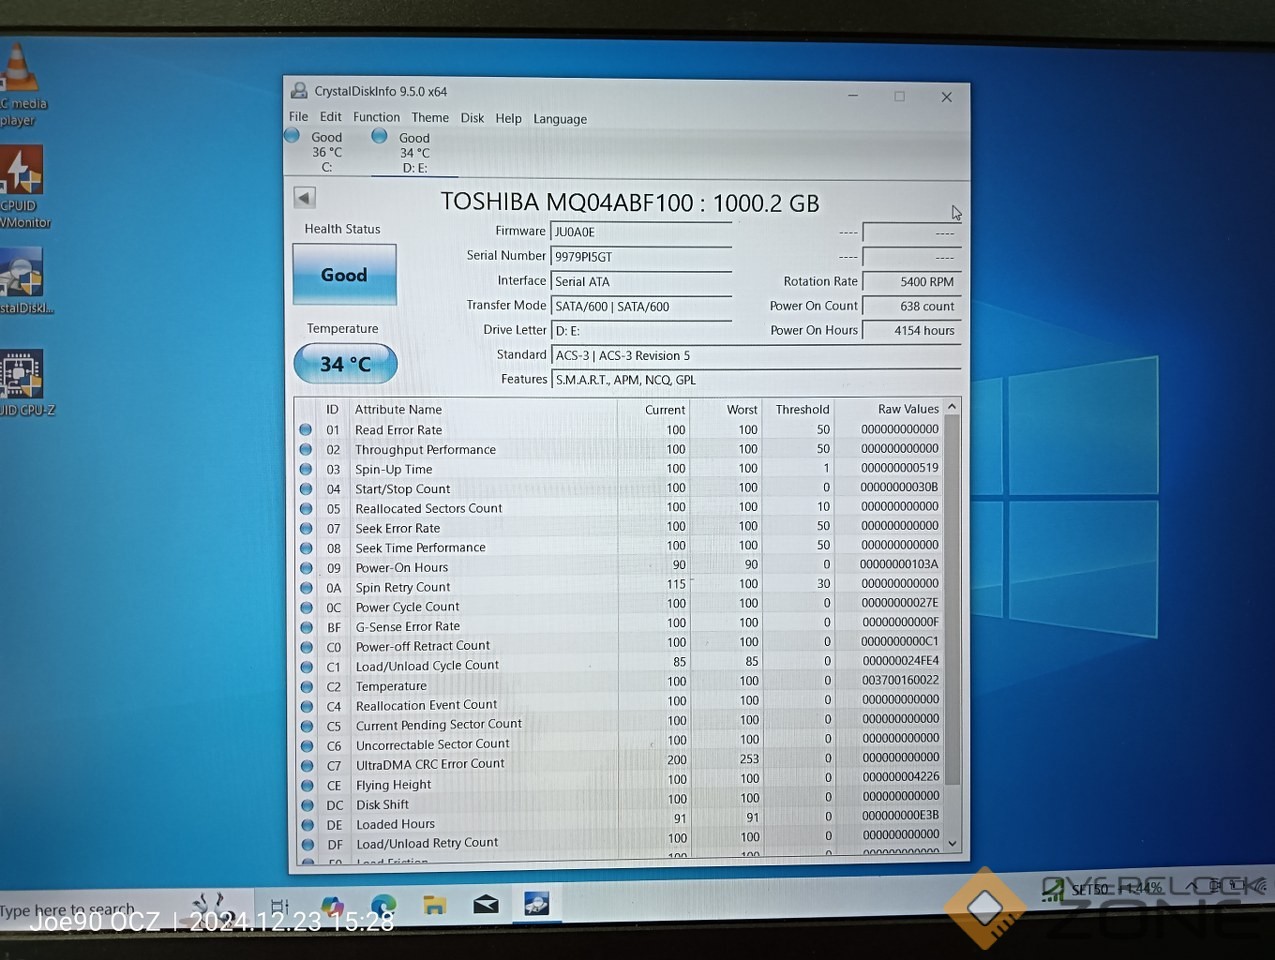1275x960 pixels.
Task: Click the status circle for Start/Stop Count
Action: click(305, 489)
